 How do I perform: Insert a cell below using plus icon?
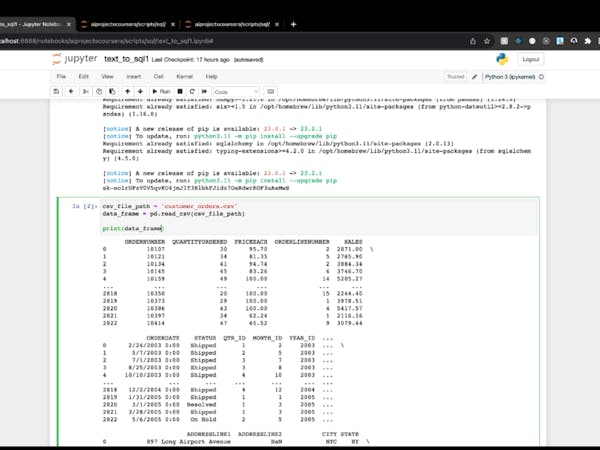pyautogui.click(x=71, y=91)
